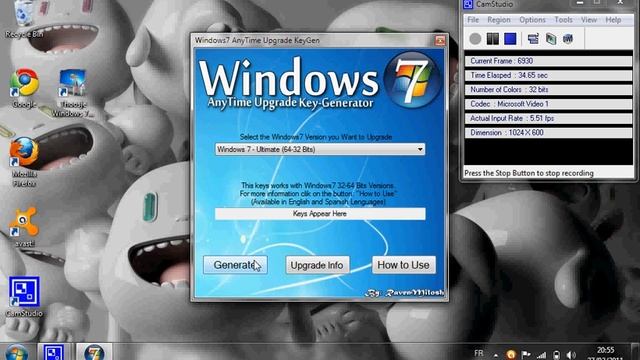Screen dimensions: 640x360
Task: Click the FR language indicator
Action: point(479,353)
